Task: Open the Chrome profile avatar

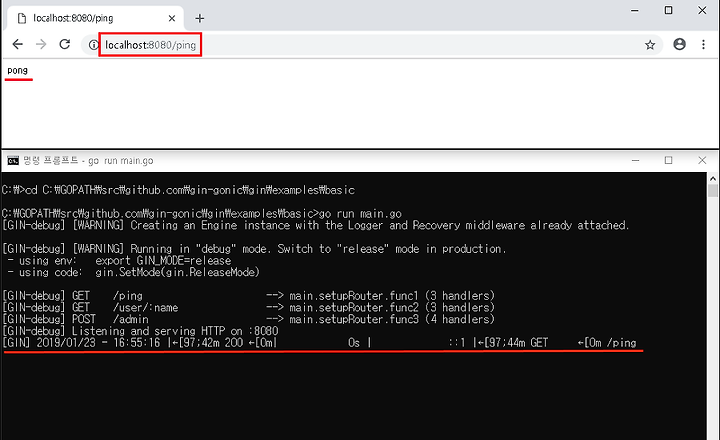Action: (x=679, y=44)
